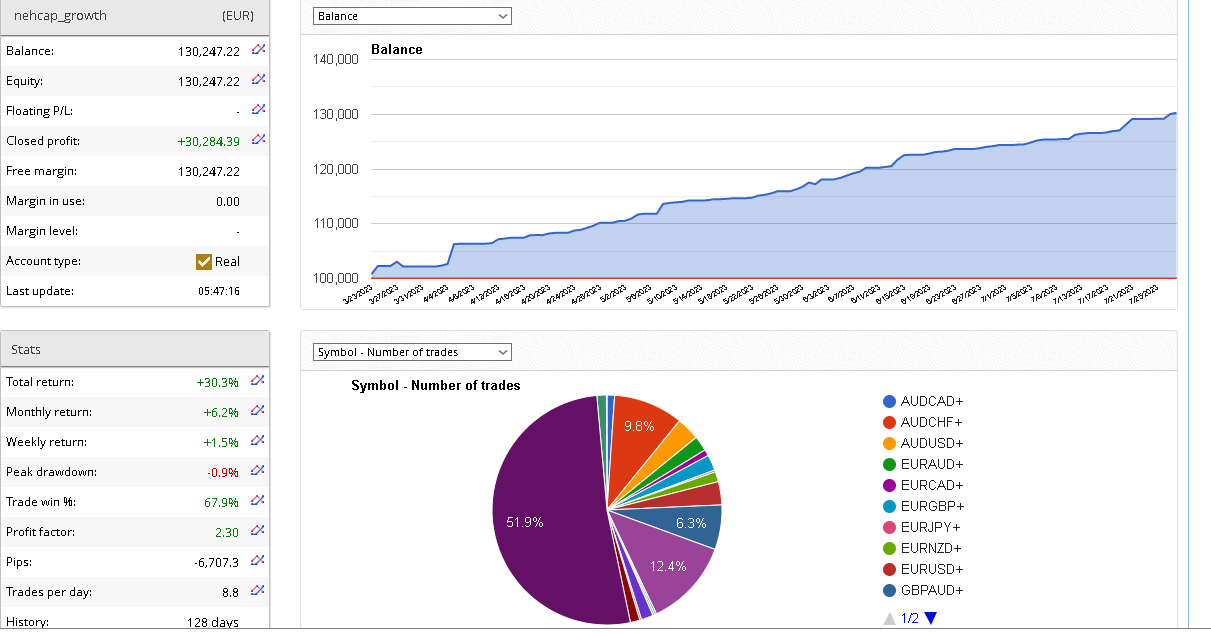Screen dimensions: 1211x634
Task: Click the chart icon for Closed profit
Action: (x=259, y=139)
